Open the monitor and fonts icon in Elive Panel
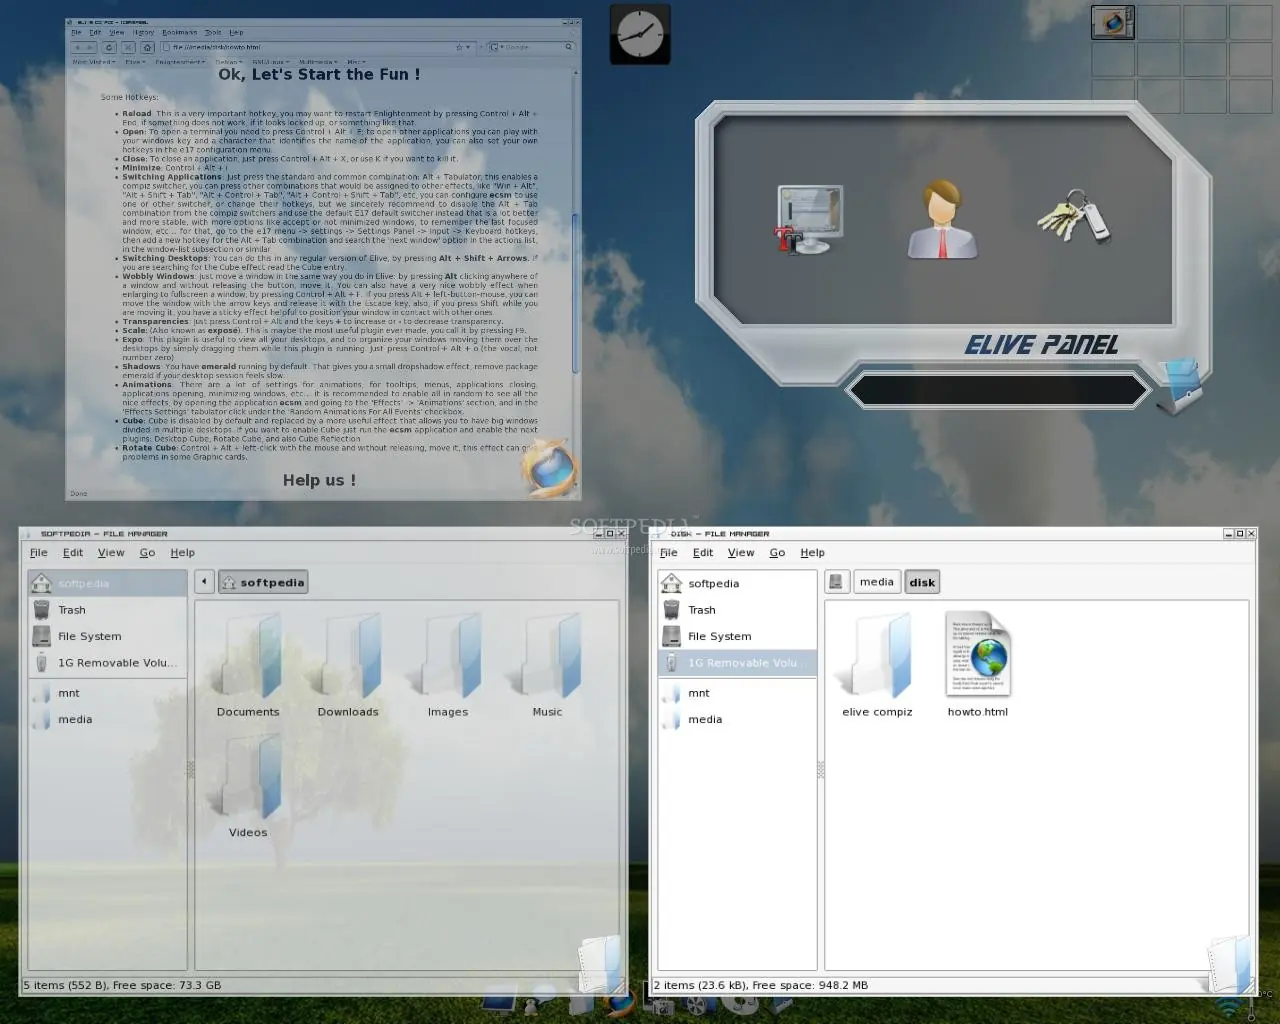 coord(809,218)
